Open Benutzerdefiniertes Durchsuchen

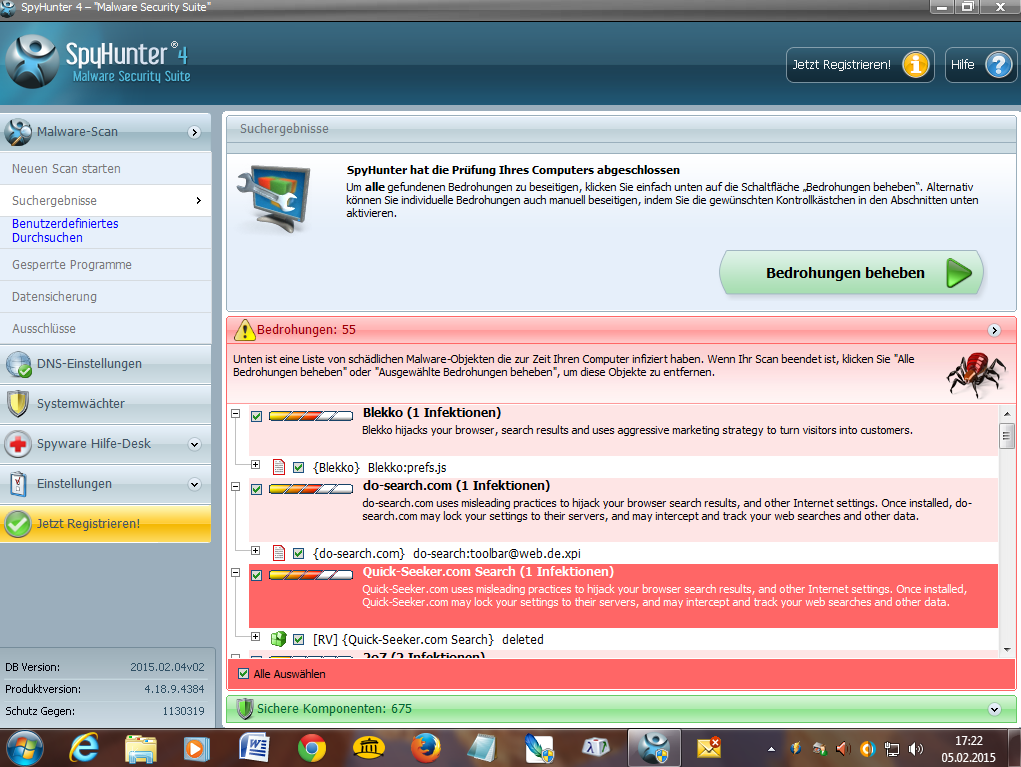(x=105, y=230)
